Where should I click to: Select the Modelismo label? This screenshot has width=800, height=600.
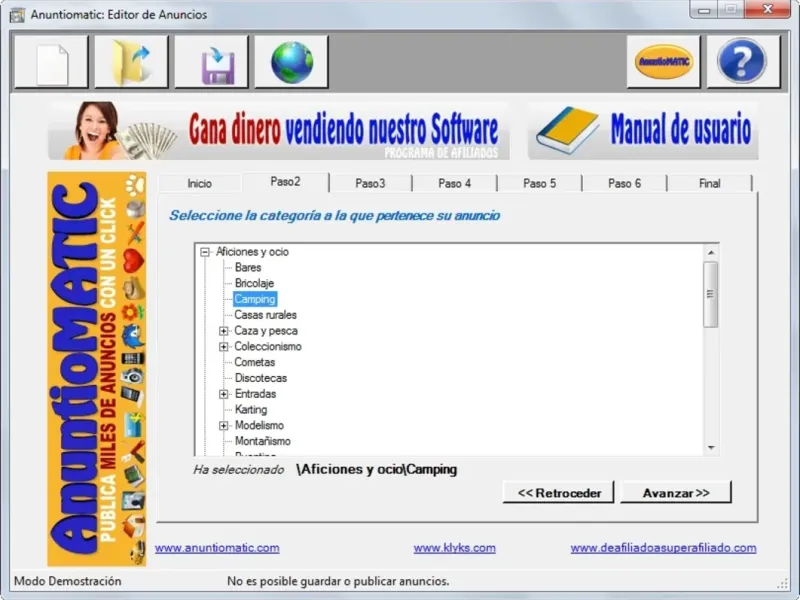(x=259, y=426)
